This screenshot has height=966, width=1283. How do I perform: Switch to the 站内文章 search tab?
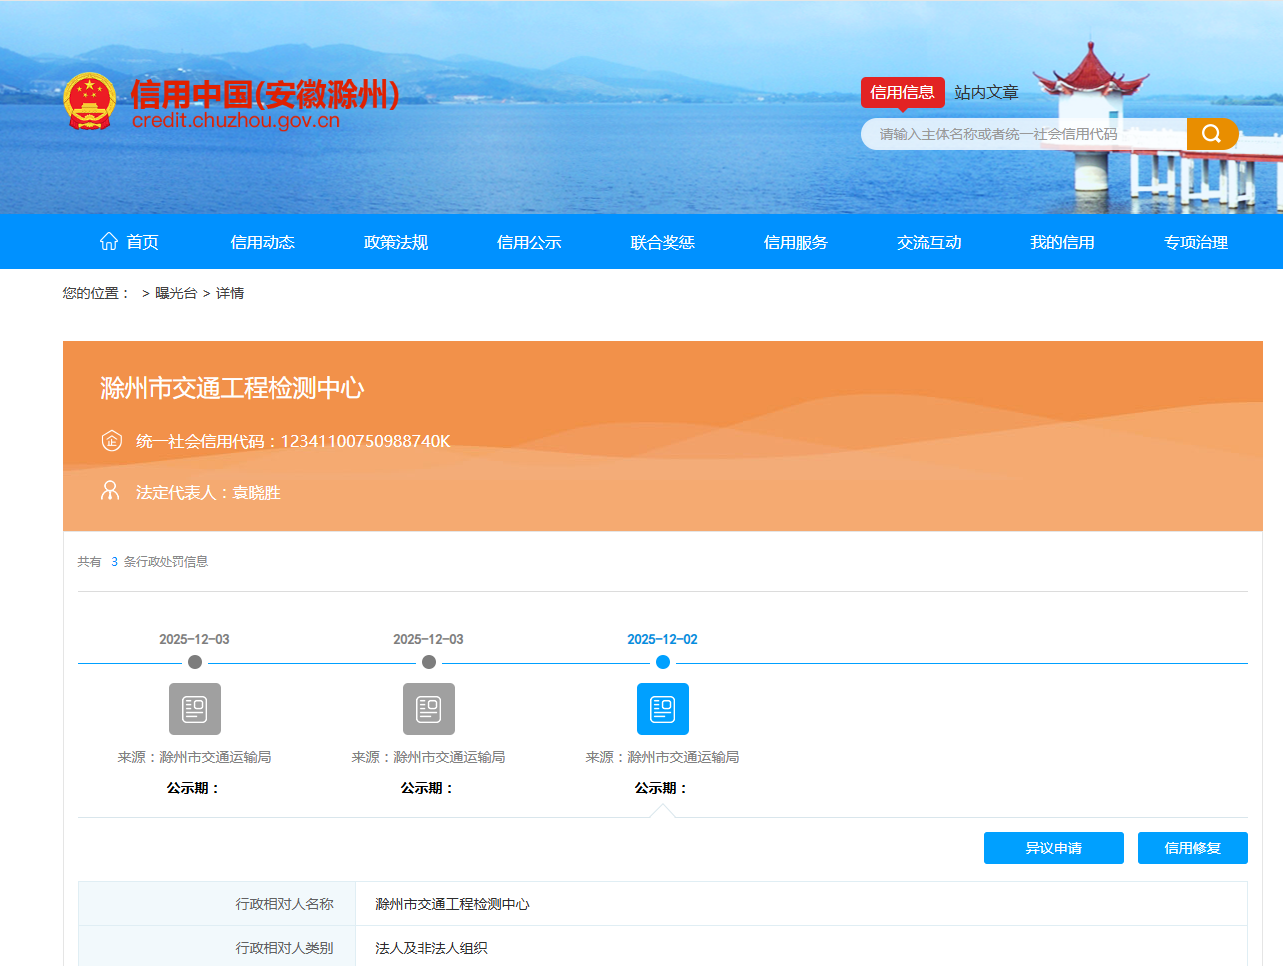tap(986, 92)
